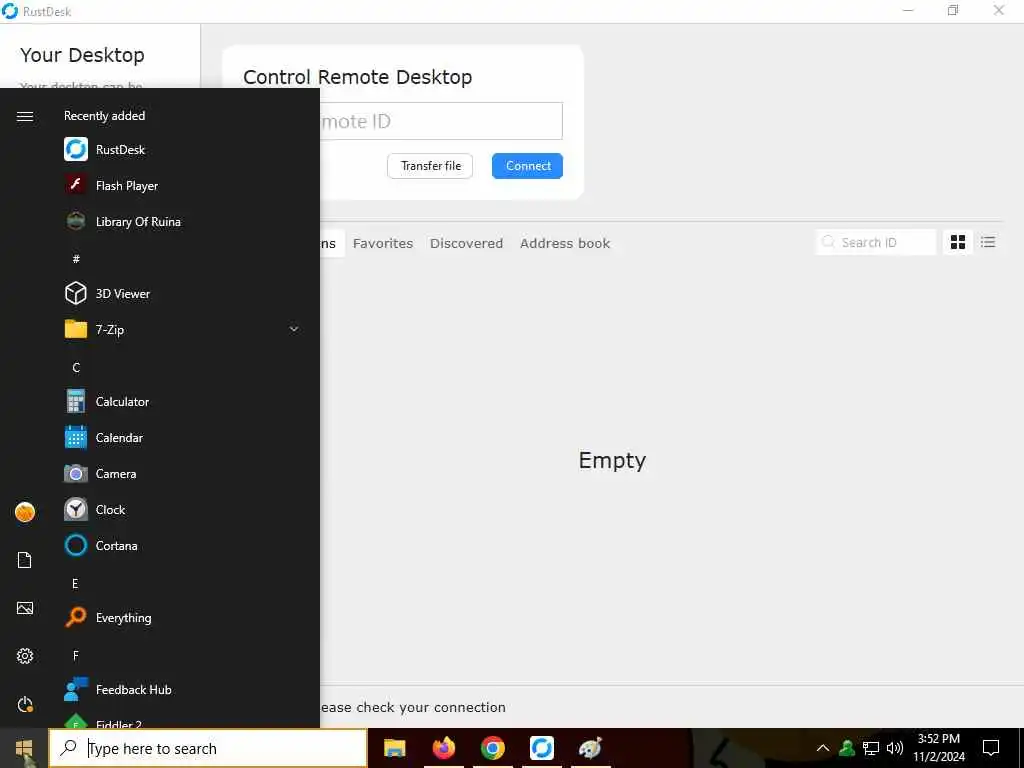Open the 7-Zip folder entry
The image size is (1024, 768).
tap(183, 329)
